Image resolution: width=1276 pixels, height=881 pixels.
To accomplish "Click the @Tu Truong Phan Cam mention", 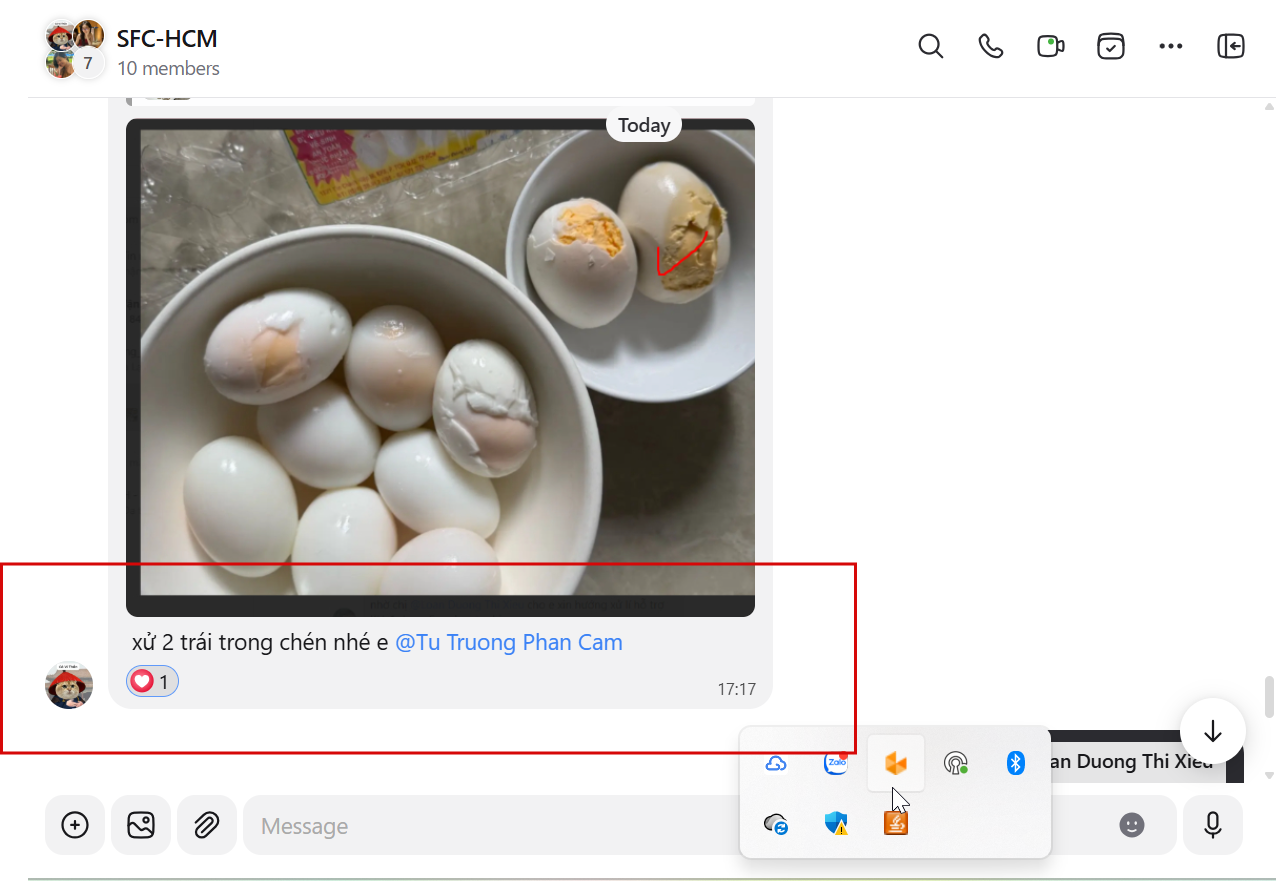I will [509, 642].
